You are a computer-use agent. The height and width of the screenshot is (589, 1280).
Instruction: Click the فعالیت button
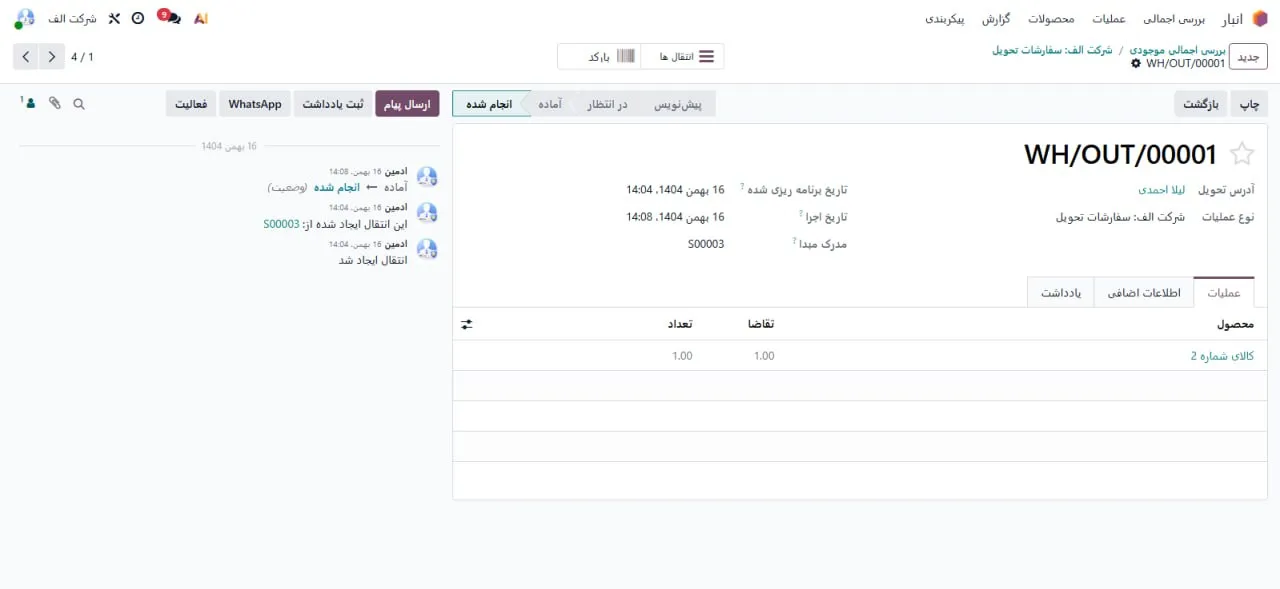click(192, 104)
